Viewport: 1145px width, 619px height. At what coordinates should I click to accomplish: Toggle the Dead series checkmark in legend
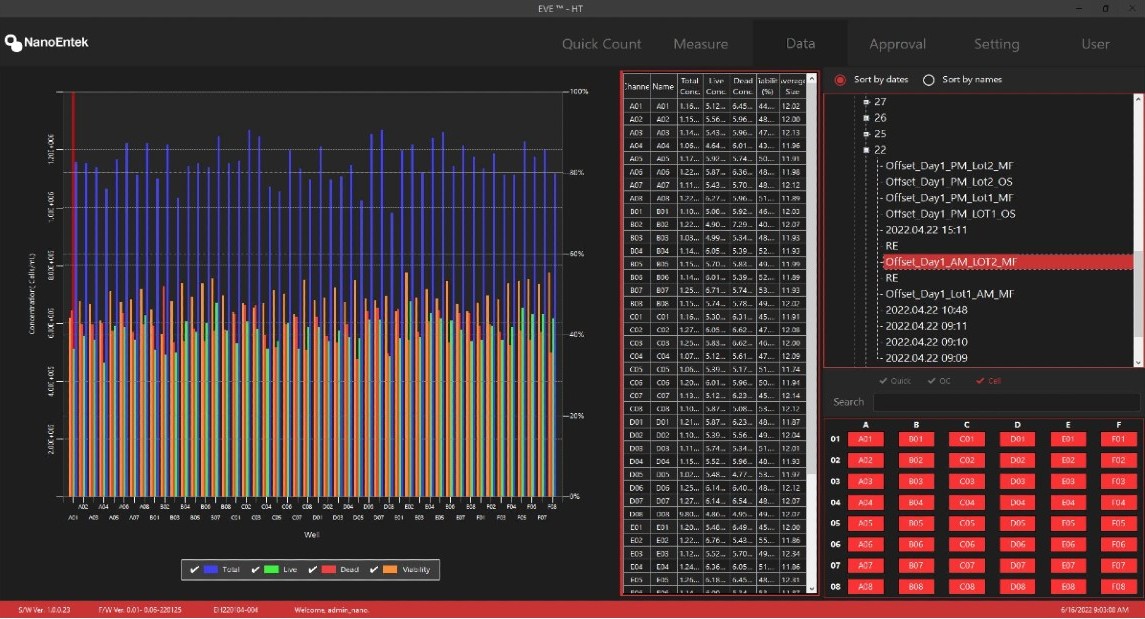coord(313,569)
